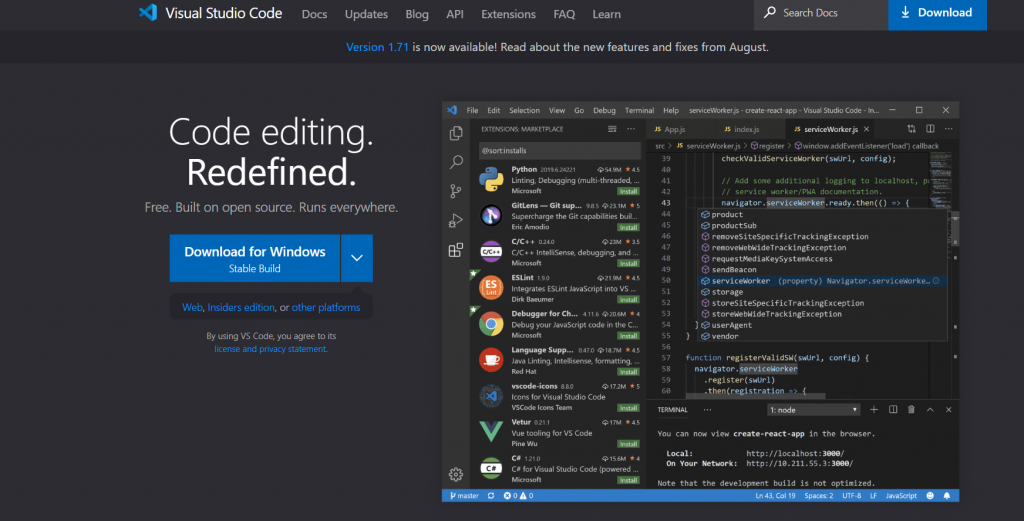
Task: Click the feedback smiley in status bar
Action: click(x=930, y=496)
